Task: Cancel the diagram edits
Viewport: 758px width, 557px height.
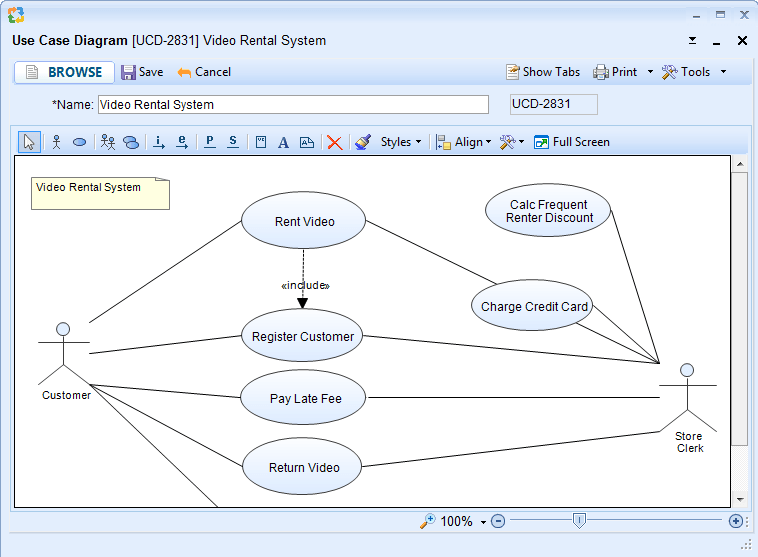Action: 204,72
